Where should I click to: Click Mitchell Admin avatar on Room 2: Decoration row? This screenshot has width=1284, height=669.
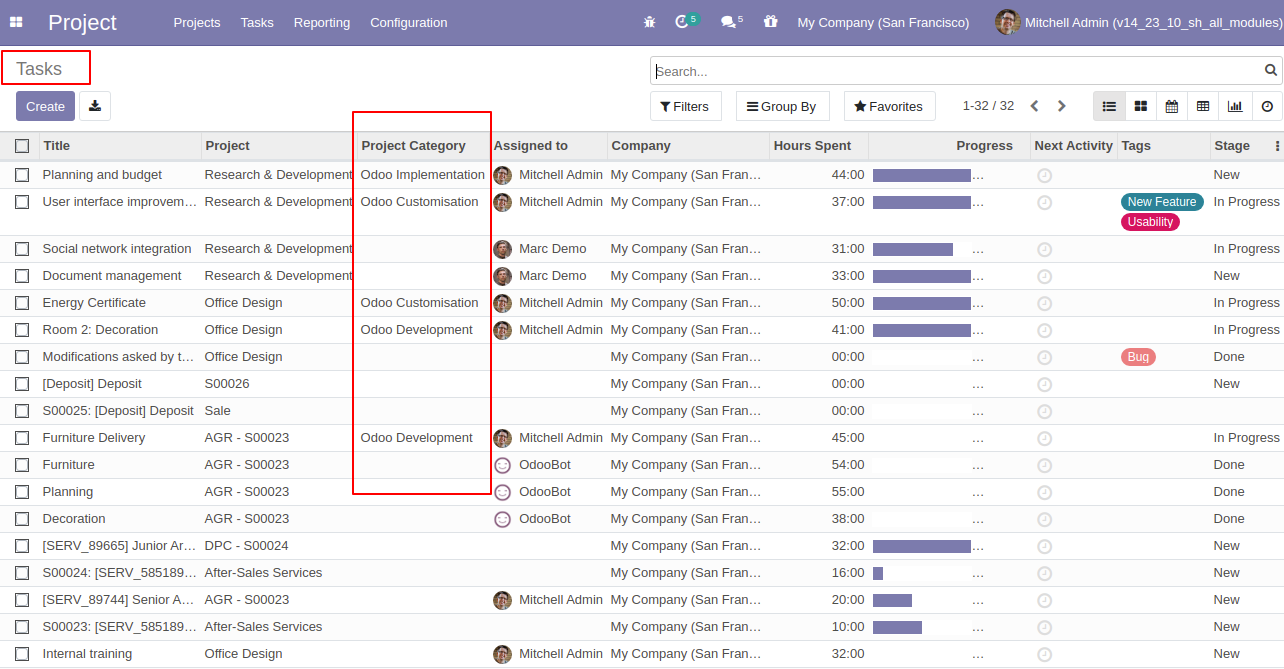point(502,330)
